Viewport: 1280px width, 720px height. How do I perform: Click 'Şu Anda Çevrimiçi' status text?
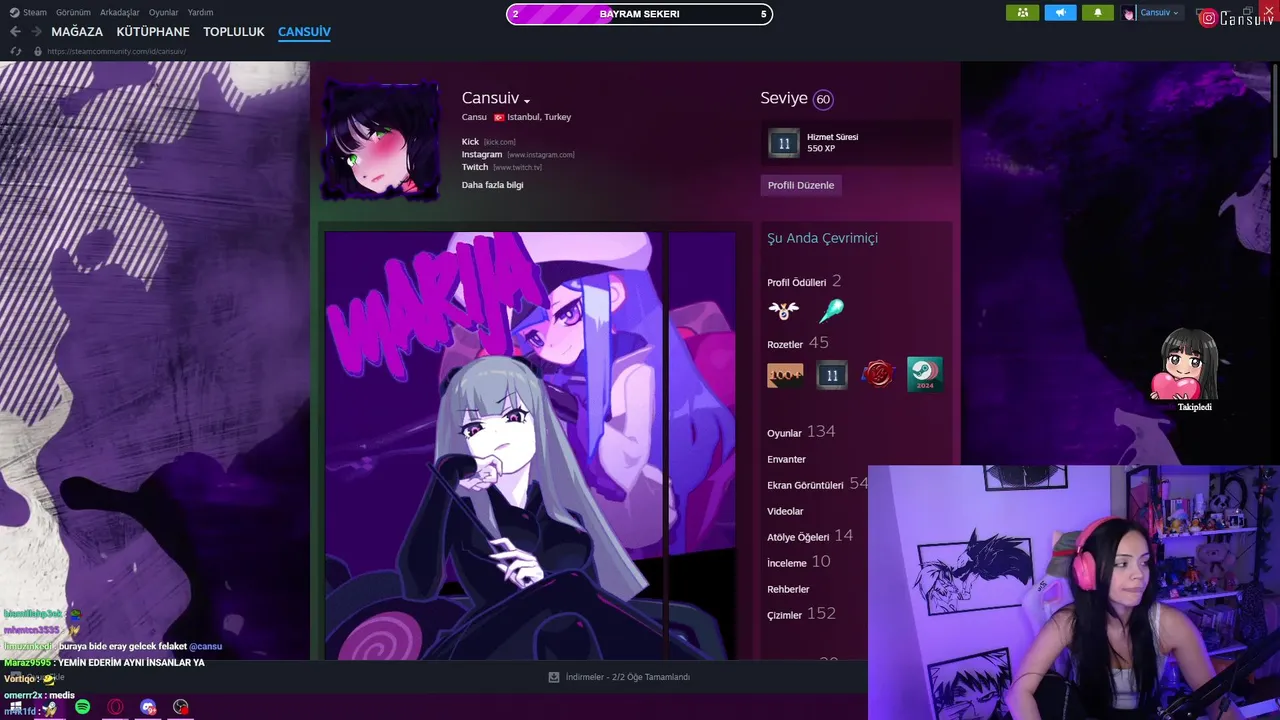point(822,238)
